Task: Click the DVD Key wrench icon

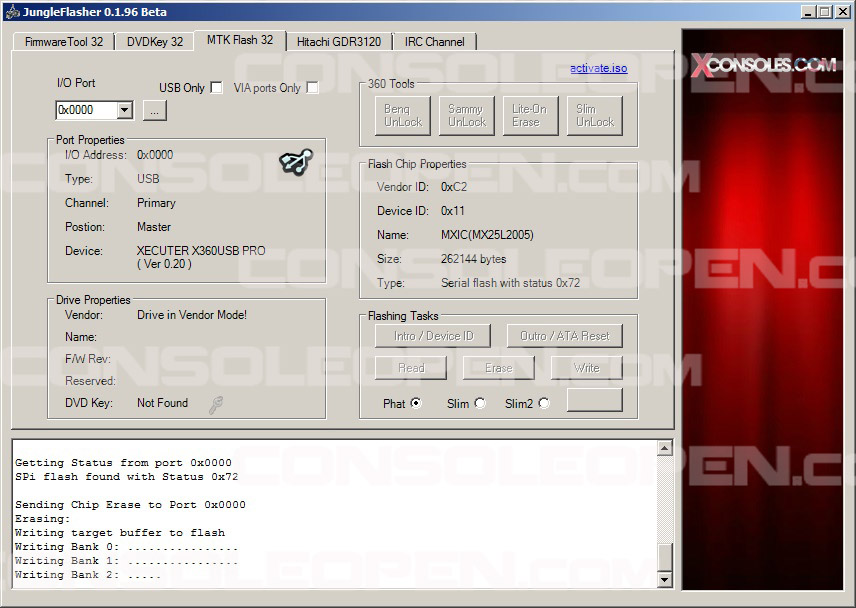Action: pyautogui.click(x=216, y=404)
